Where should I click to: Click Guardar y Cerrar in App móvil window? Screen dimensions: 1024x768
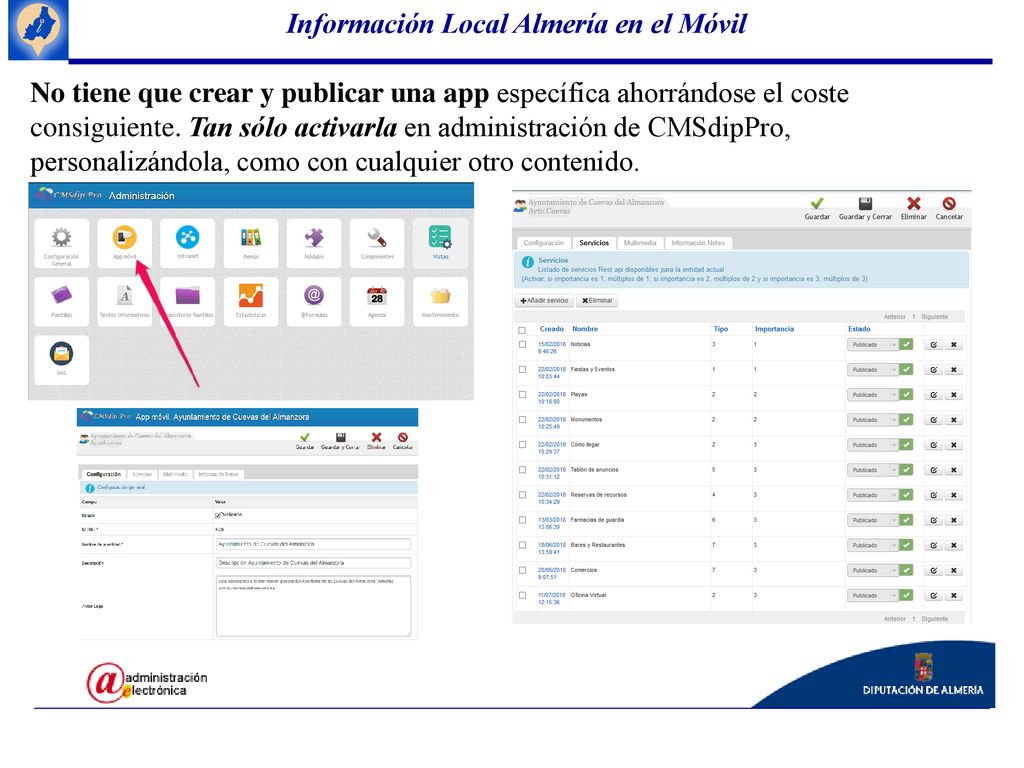pos(340,441)
